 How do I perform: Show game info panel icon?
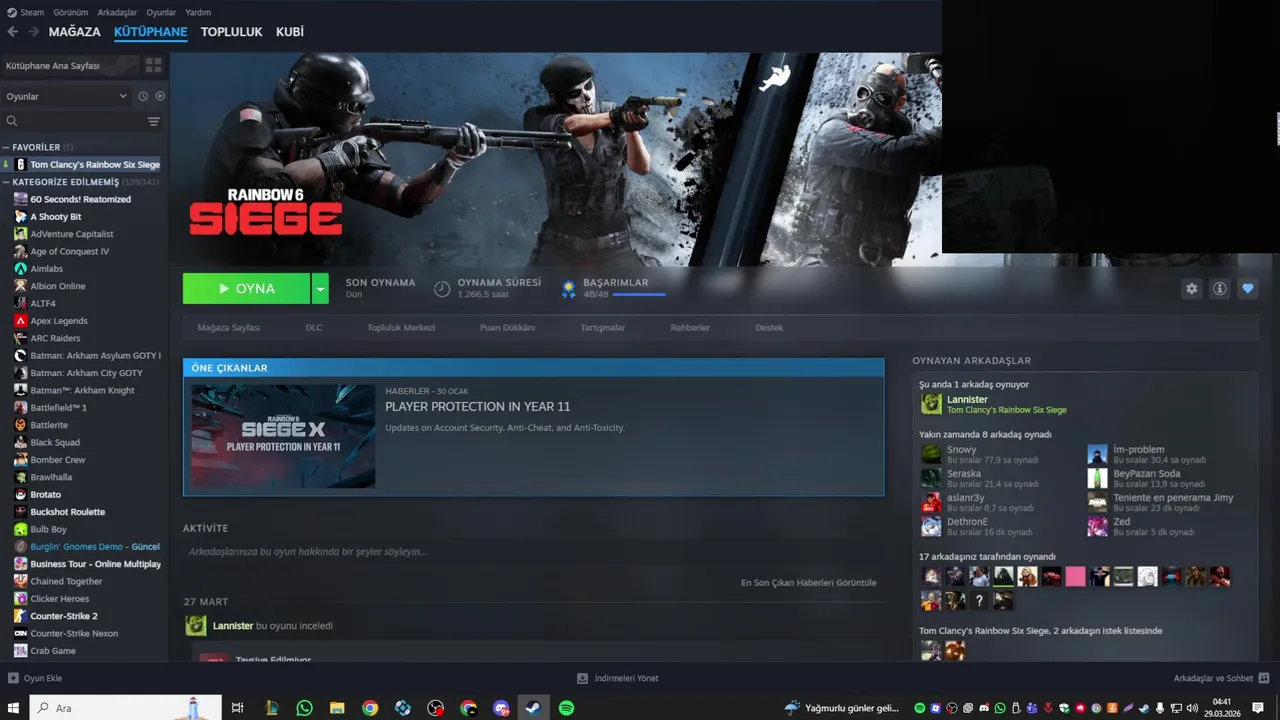[1219, 288]
